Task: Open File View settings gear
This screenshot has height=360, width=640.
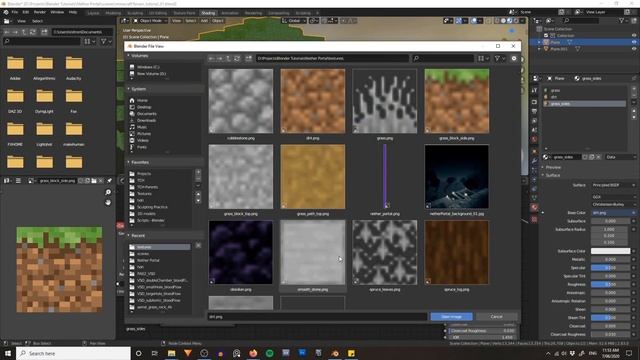Action: (x=514, y=58)
